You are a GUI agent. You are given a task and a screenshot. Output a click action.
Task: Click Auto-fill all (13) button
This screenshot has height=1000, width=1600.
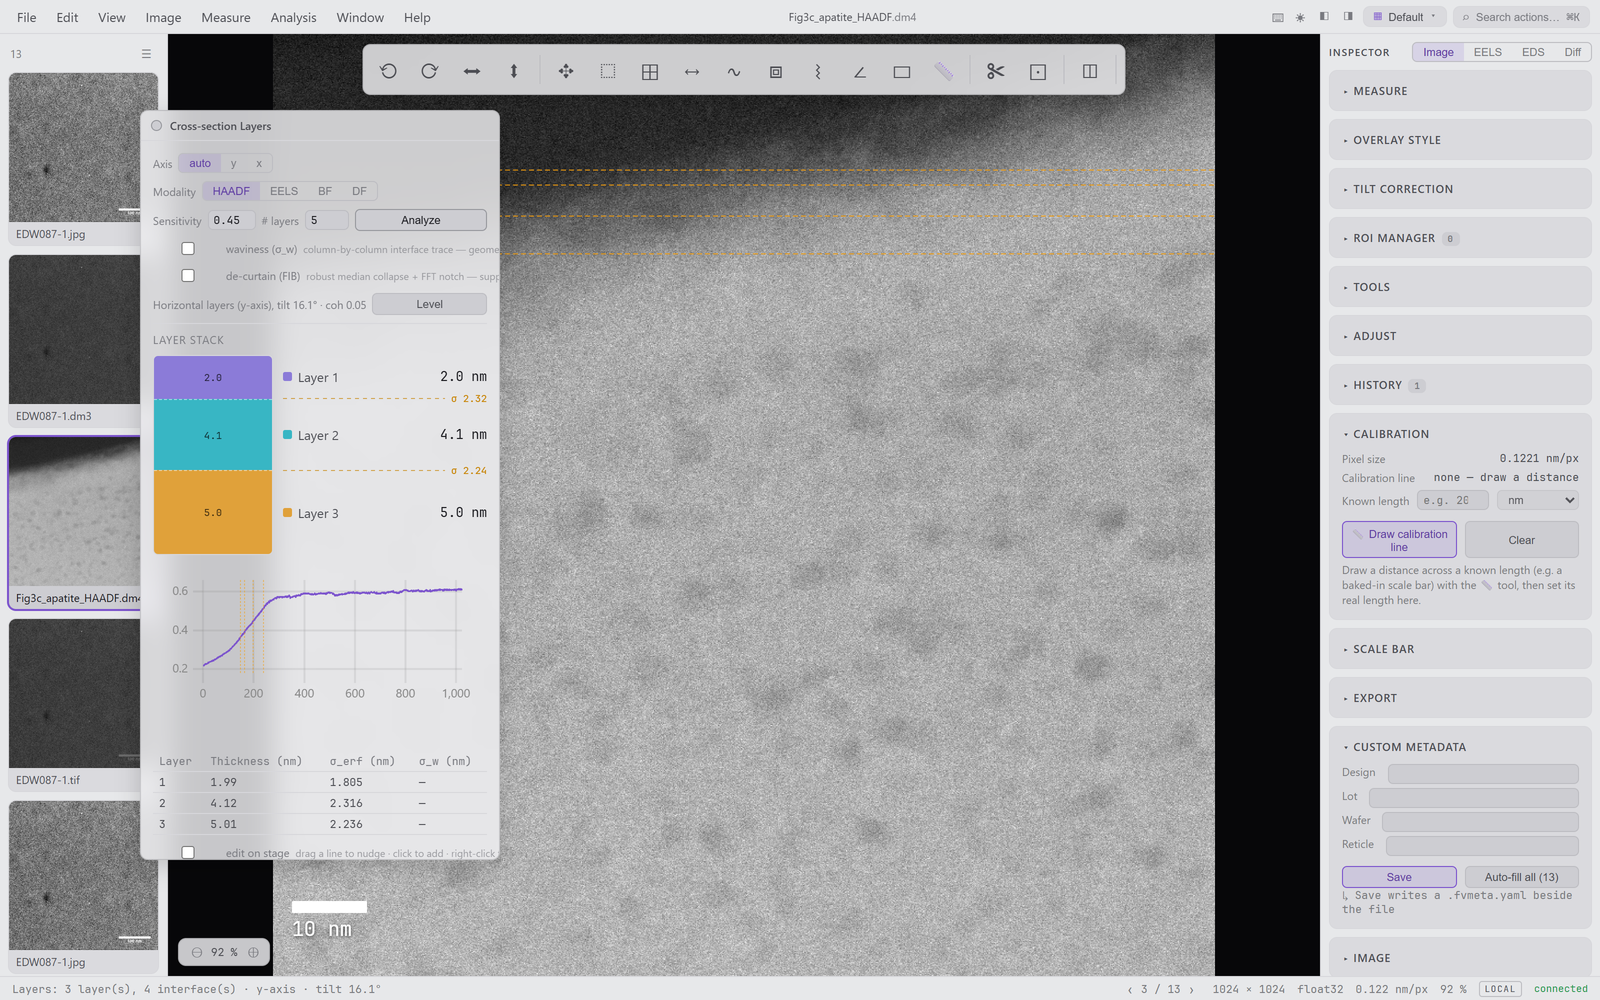[1521, 877]
